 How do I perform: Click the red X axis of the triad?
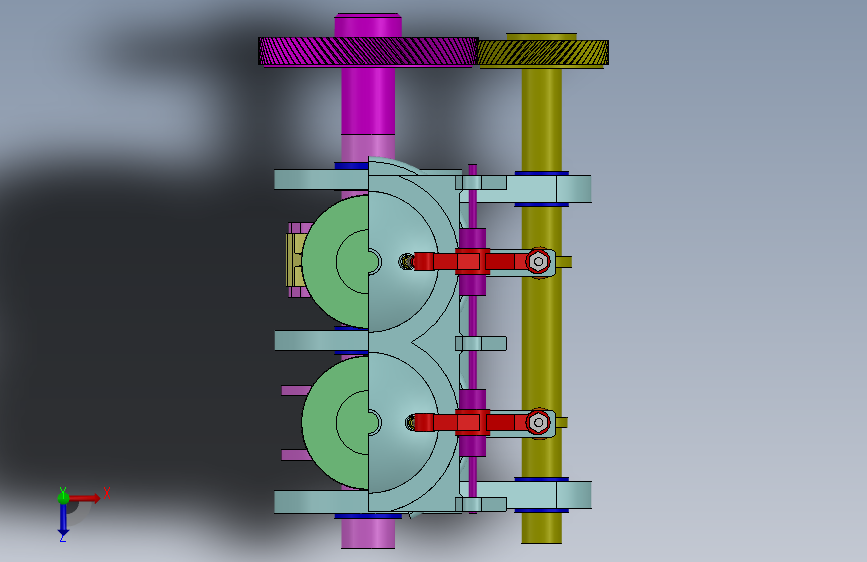84,498
